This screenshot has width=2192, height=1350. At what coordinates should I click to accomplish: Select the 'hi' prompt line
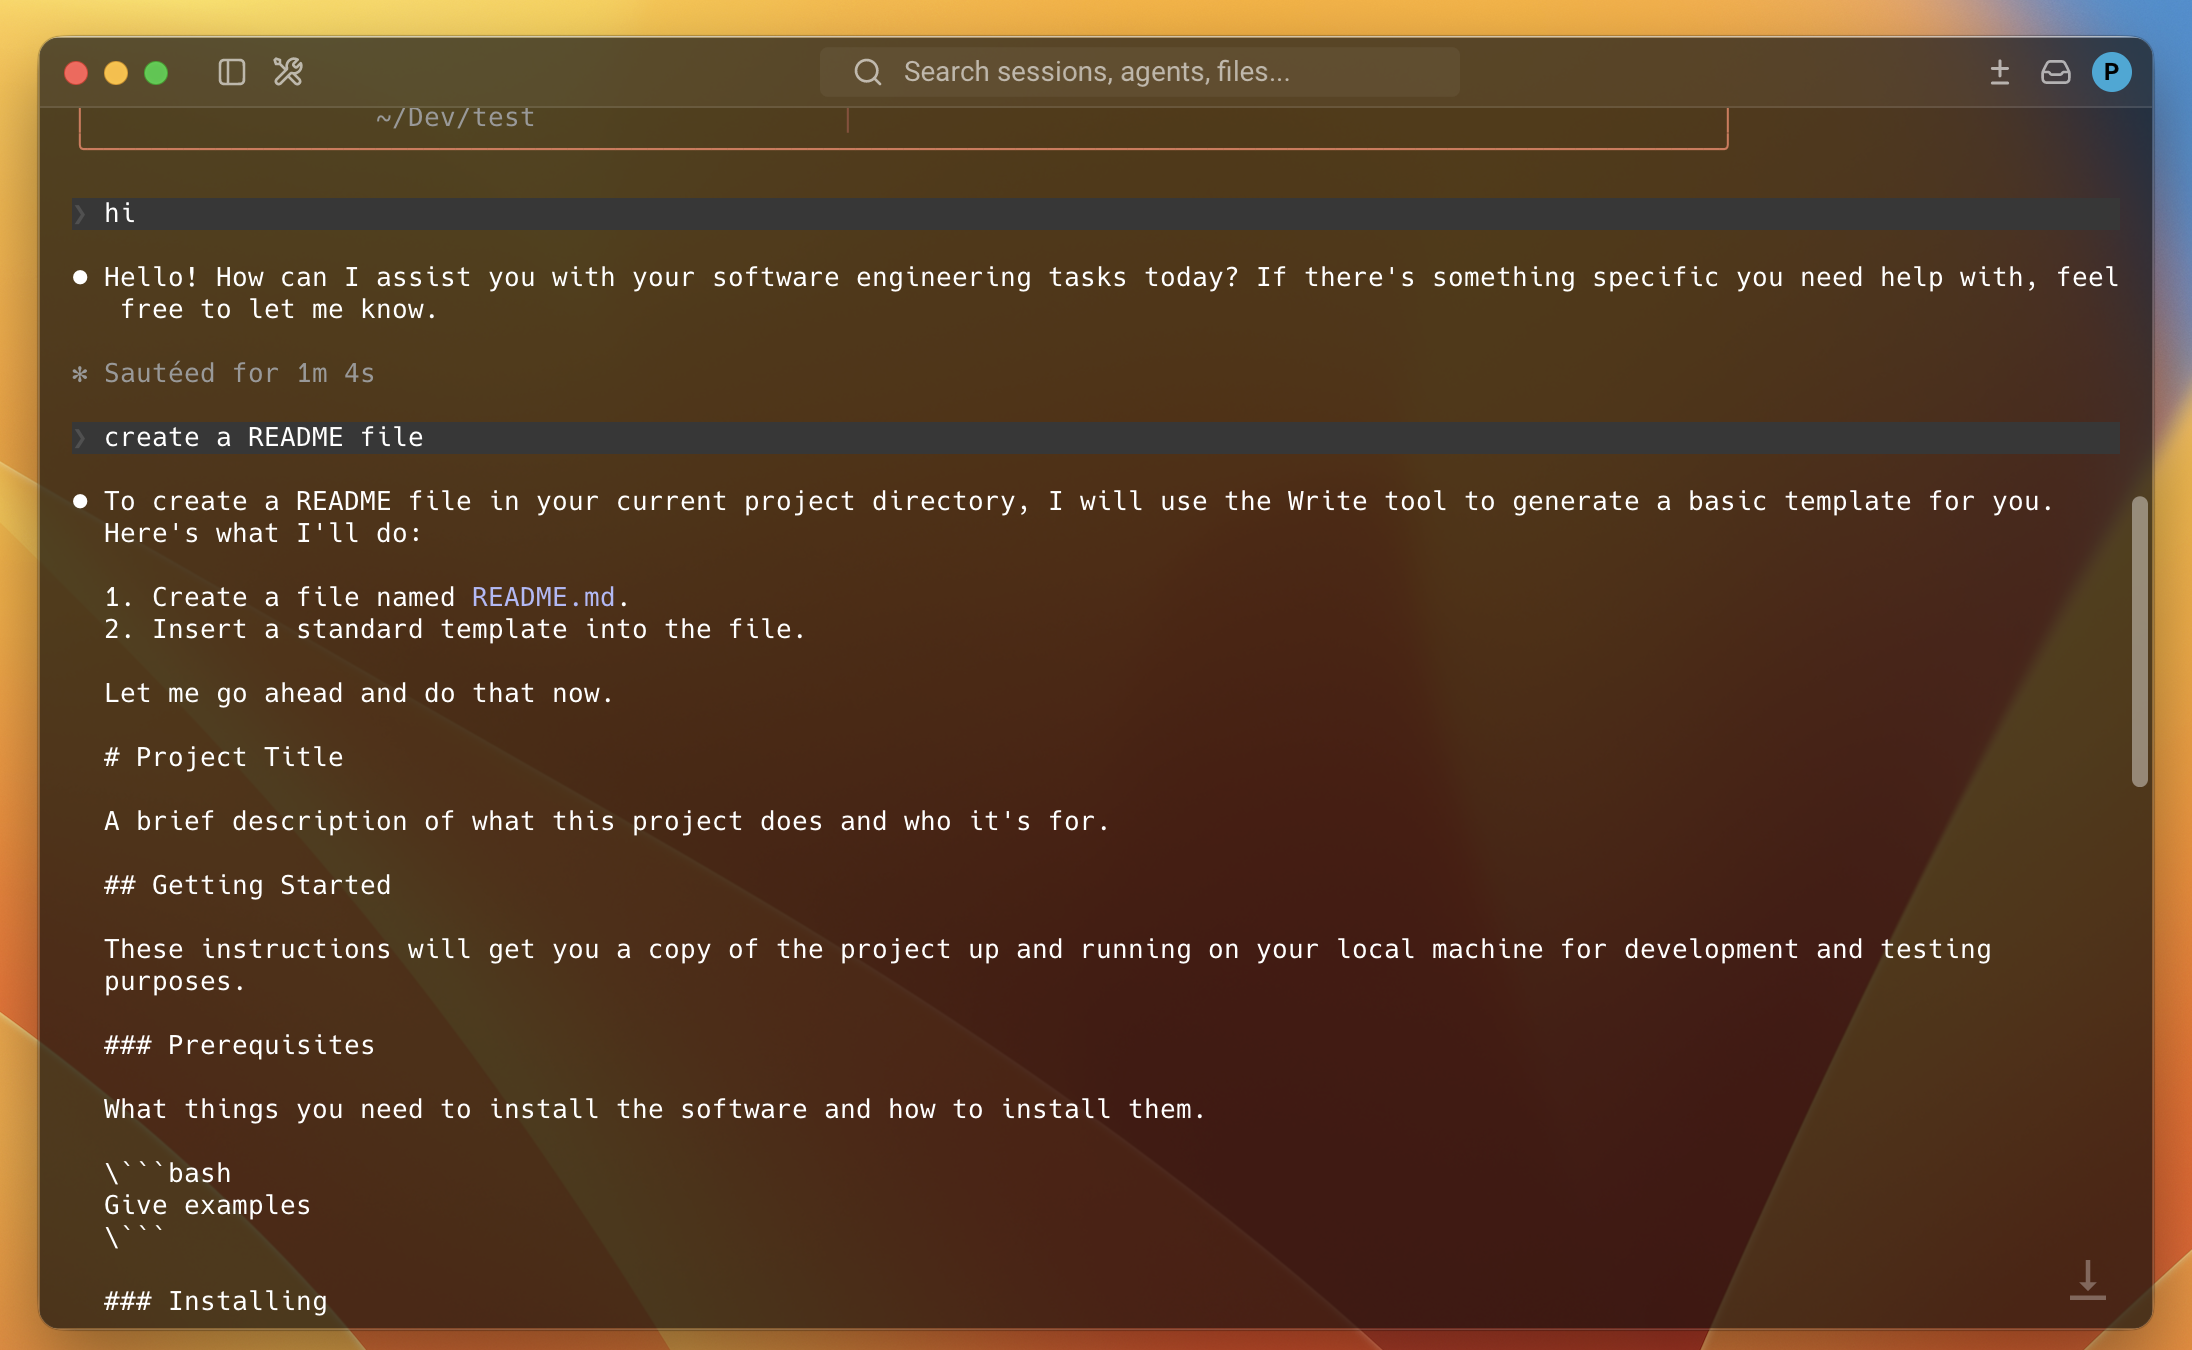(1095, 213)
